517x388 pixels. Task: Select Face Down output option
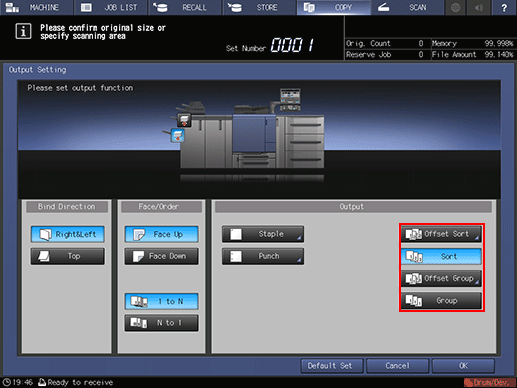click(x=161, y=256)
